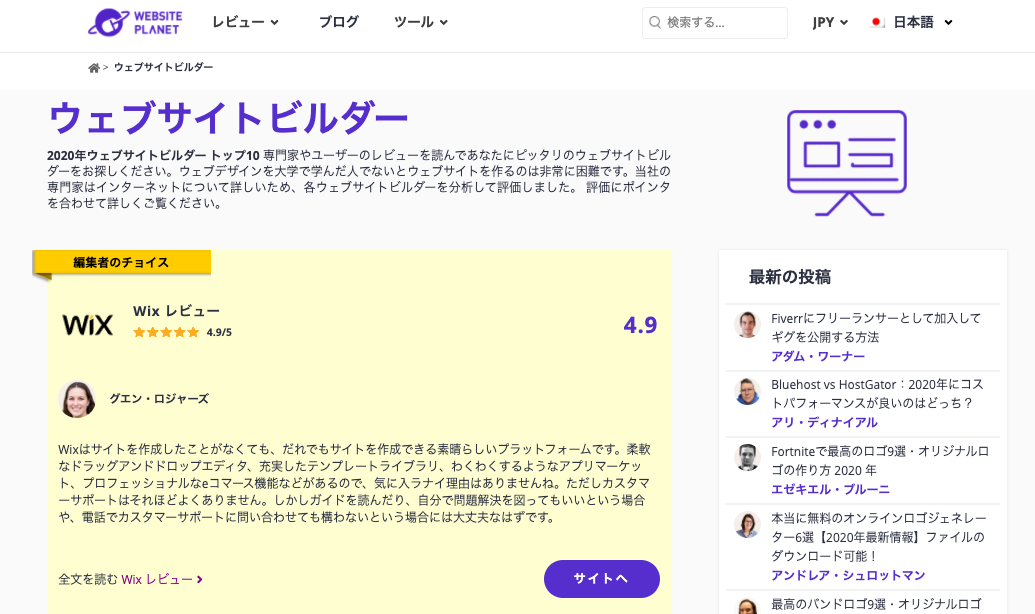
Task: Click the magnifier icon in search box
Action: 655,22
